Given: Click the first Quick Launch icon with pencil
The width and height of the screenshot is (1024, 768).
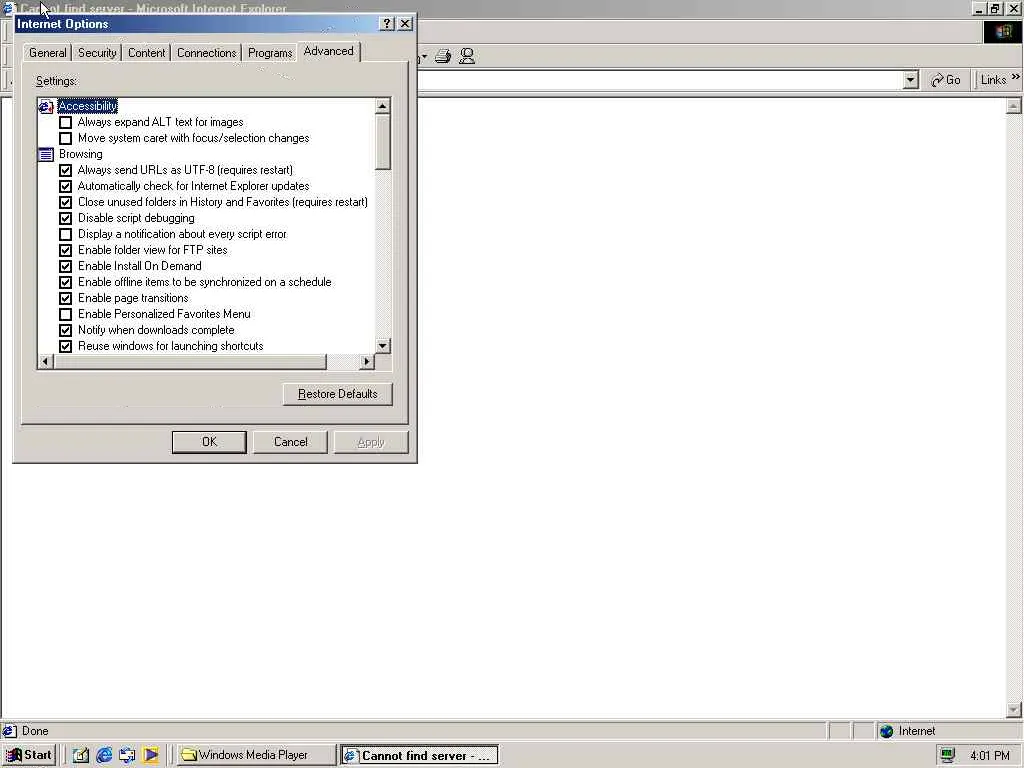Looking at the screenshot, I should (81, 756).
